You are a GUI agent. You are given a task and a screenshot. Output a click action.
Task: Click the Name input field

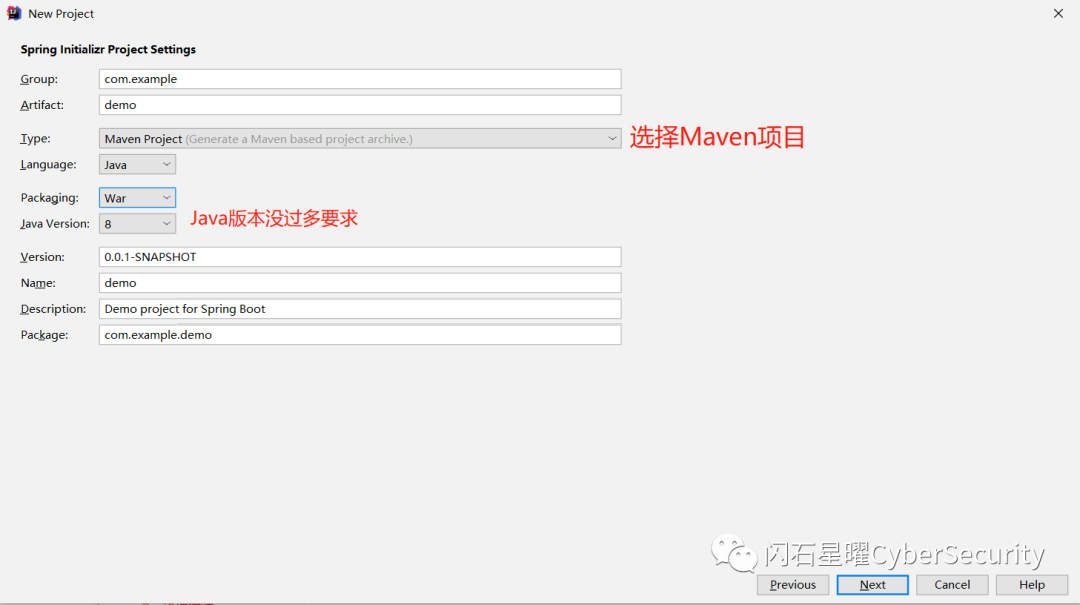[360, 283]
